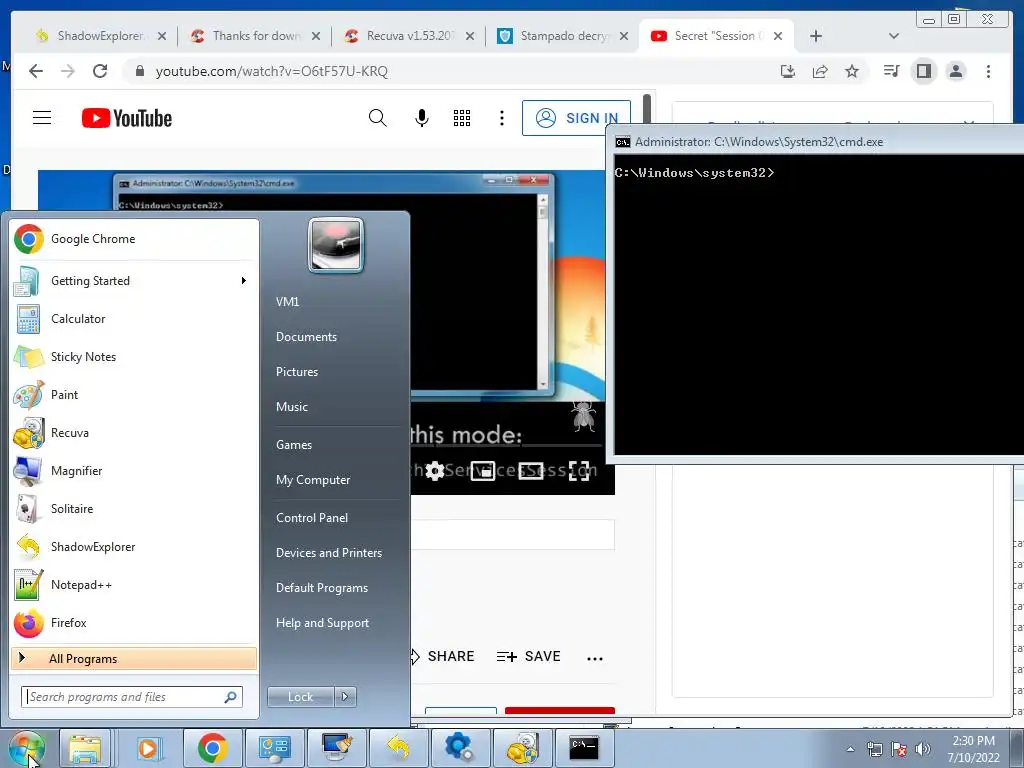Image resolution: width=1024 pixels, height=768 pixels.
Task: Switch to ShadowExplorer browser tab
Action: pyautogui.click(x=99, y=36)
